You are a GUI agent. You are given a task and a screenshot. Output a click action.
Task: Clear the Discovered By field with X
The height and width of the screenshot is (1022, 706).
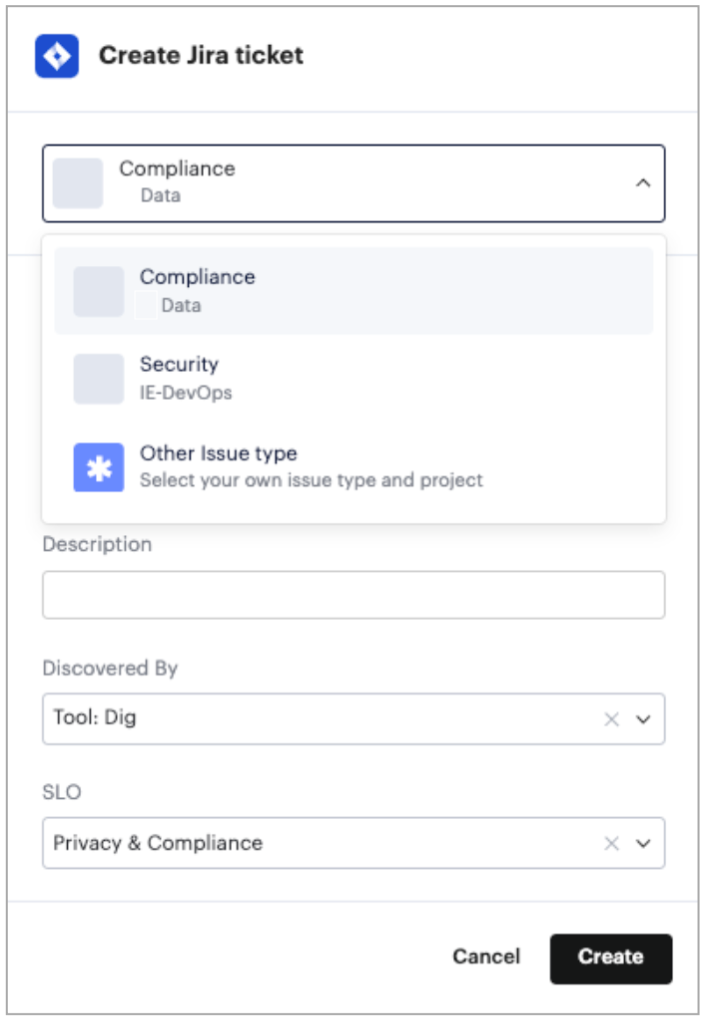611,719
